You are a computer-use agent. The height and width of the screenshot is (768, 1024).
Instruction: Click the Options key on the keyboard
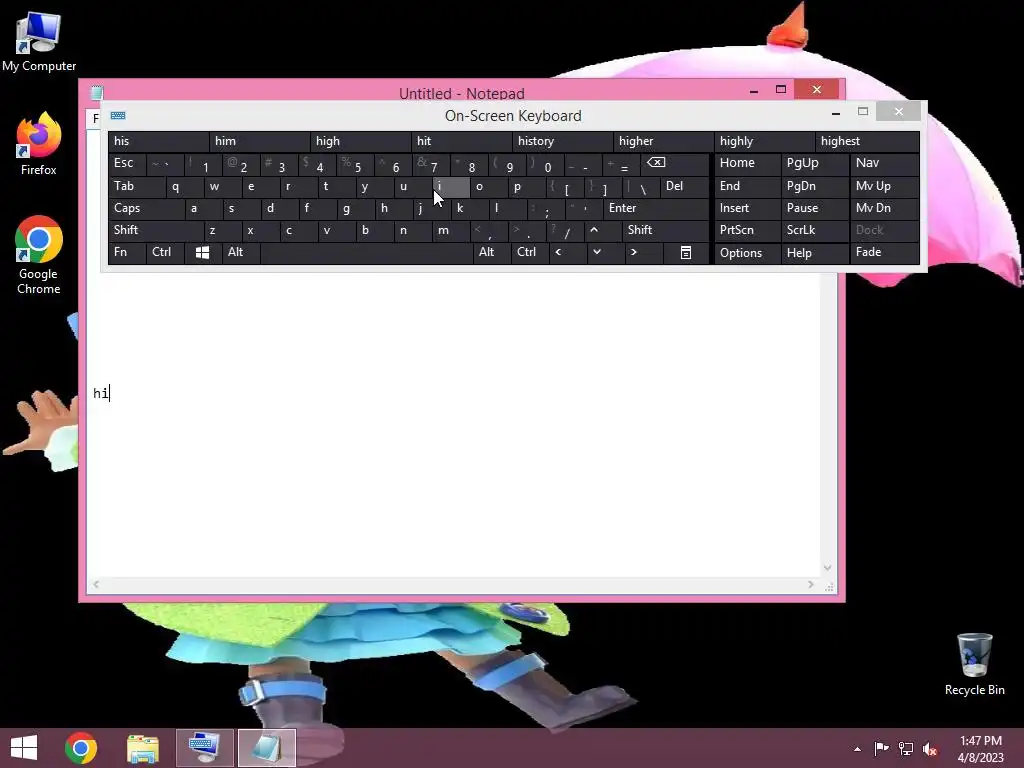coord(747,253)
